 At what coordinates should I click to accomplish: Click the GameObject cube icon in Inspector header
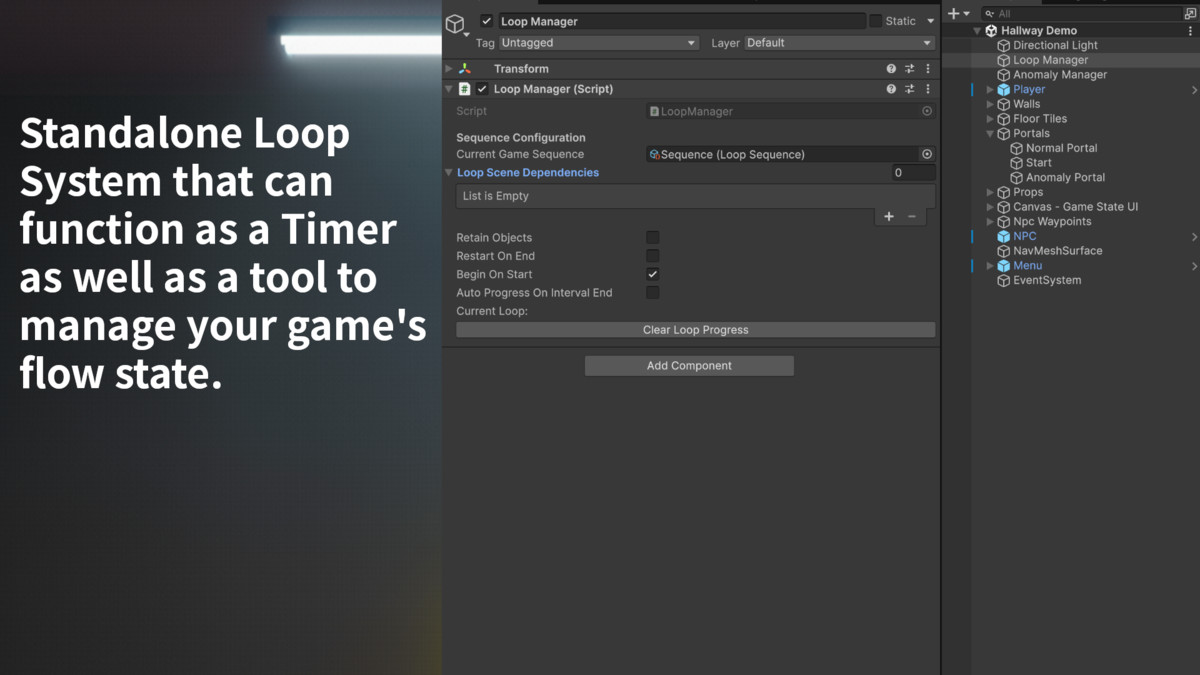coord(455,24)
